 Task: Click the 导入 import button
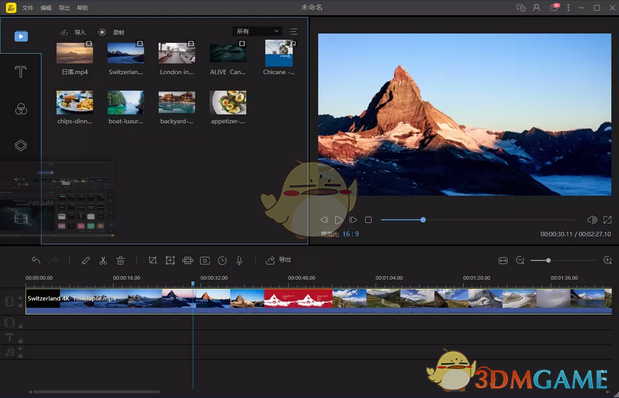pos(73,32)
